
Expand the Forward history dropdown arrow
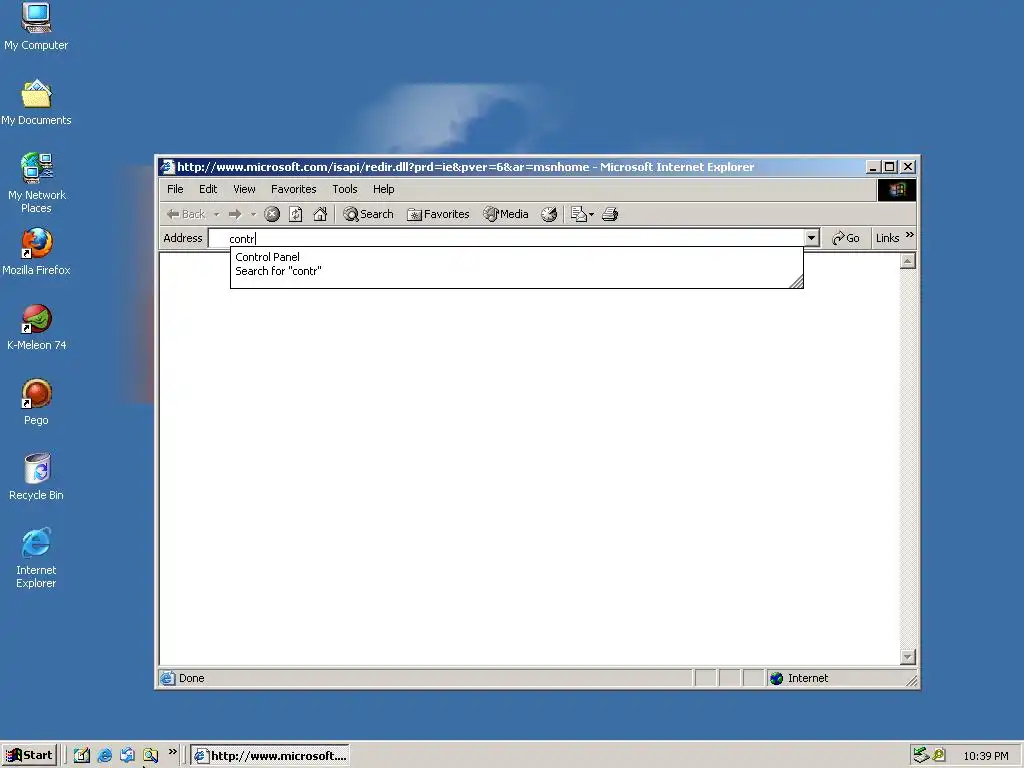253,214
